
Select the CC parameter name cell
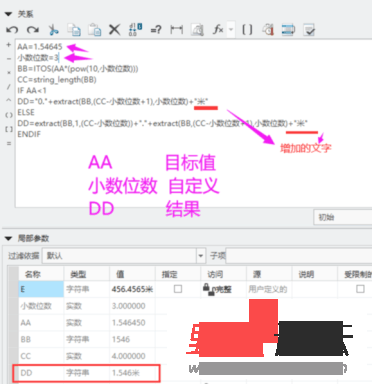click(41, 356)
